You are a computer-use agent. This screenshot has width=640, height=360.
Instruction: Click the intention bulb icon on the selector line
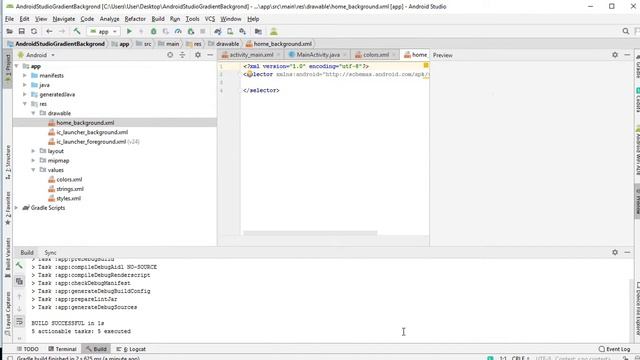249,74
